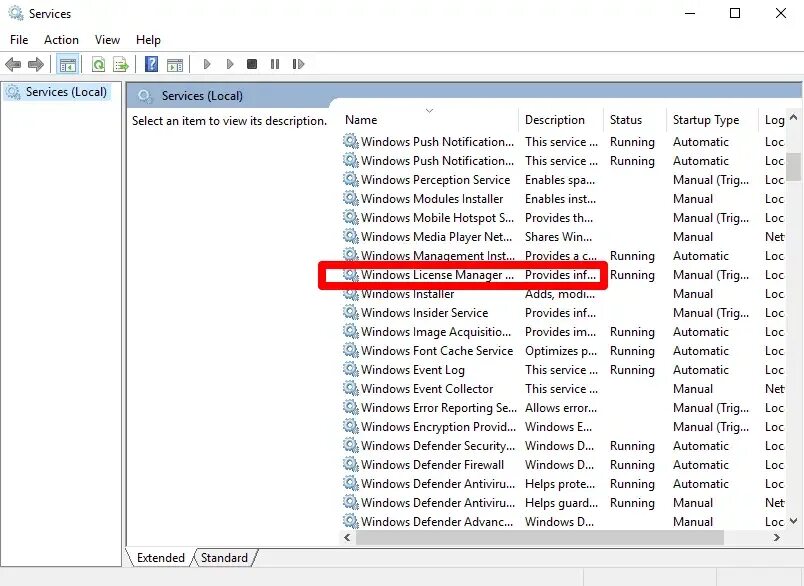Click gear icon beside Windows Modules Installer
The width and height of the screenshot is (804, 586).
click(x=351, y=198)
